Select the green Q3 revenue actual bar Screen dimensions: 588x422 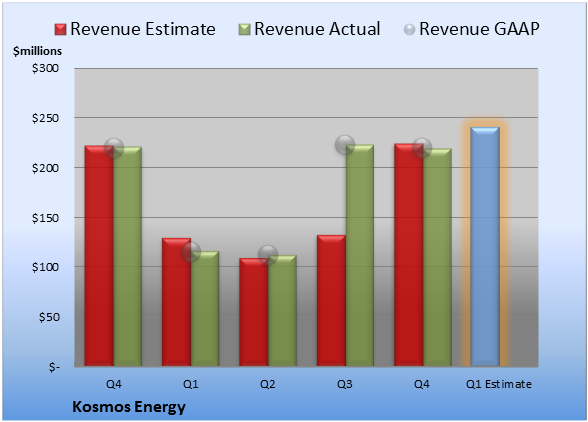pyautogui.click(x=360, y=255)
